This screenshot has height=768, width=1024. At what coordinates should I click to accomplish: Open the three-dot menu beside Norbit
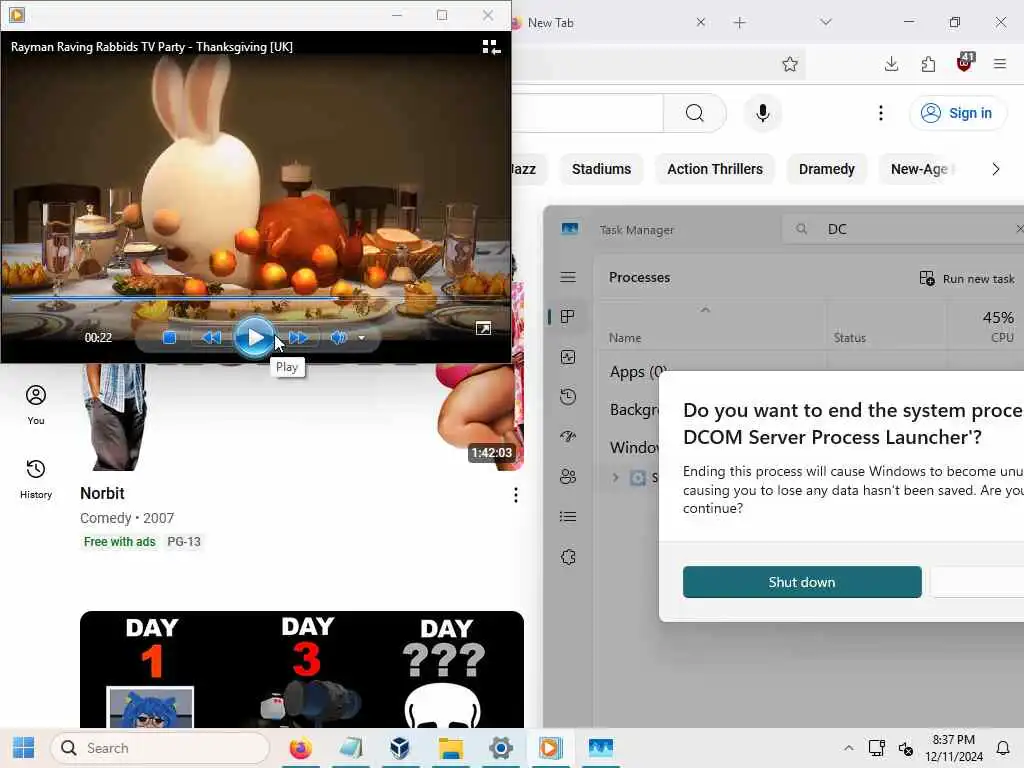pyautogui.click(x=516, y=495)
